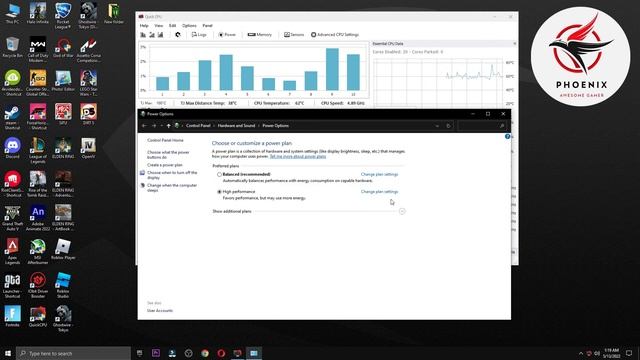
Task: Go to Control Panel Home
Action: point(165,140)
